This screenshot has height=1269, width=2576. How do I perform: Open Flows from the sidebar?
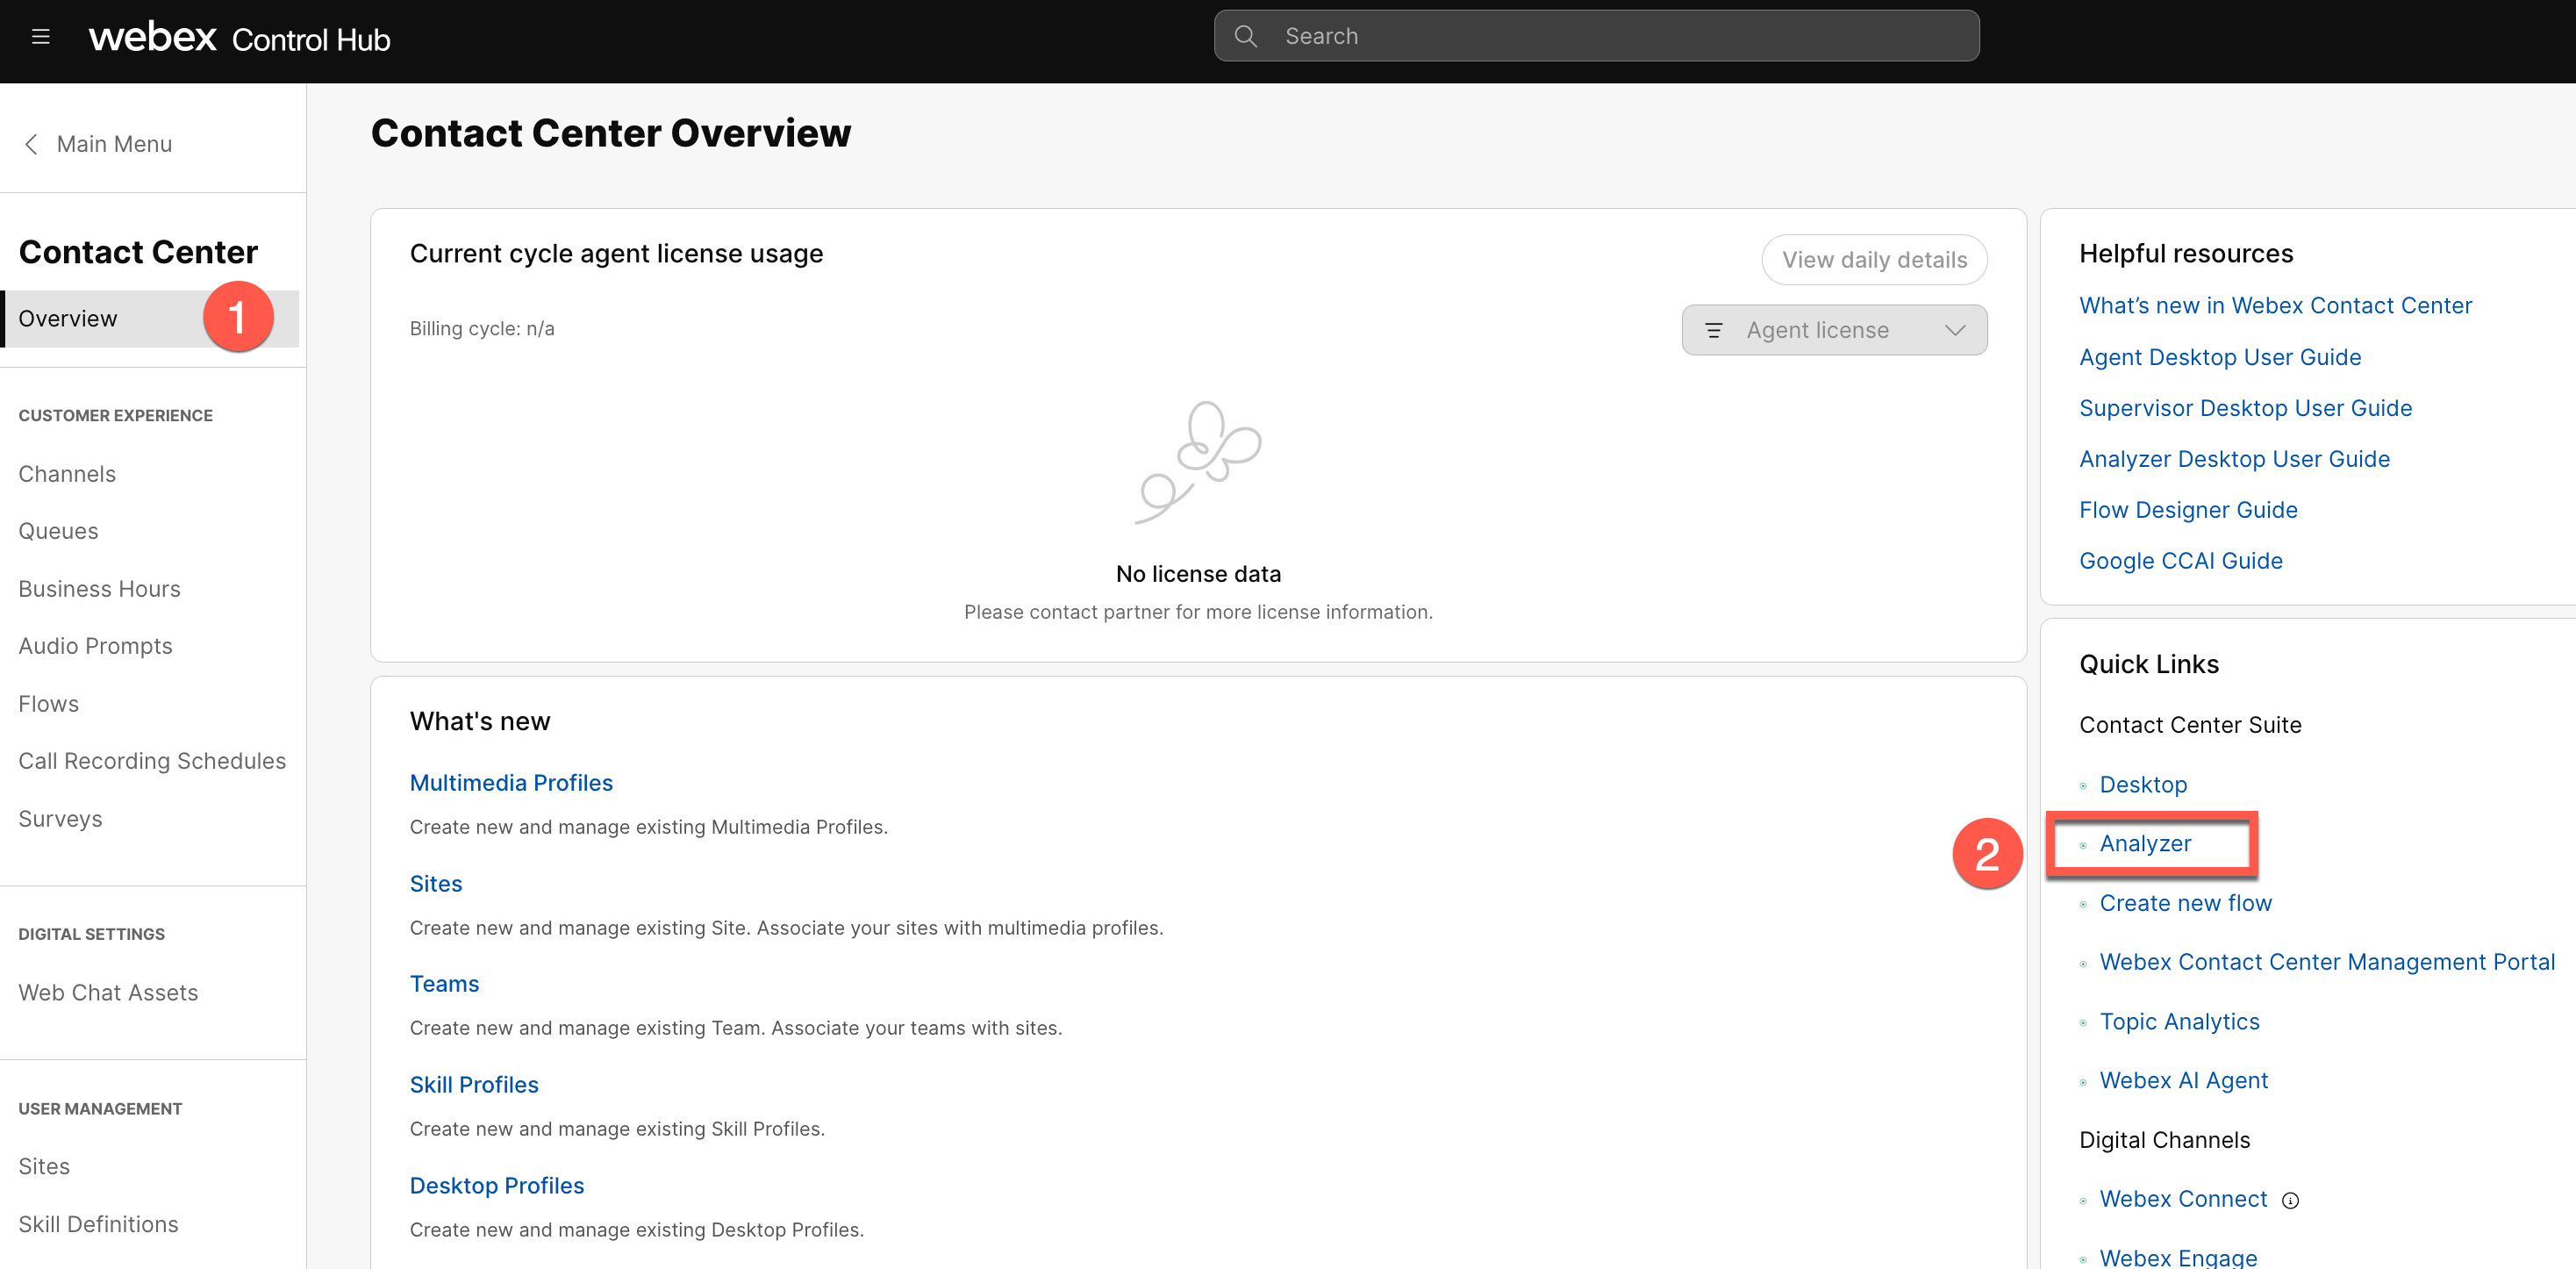(48, 703)
